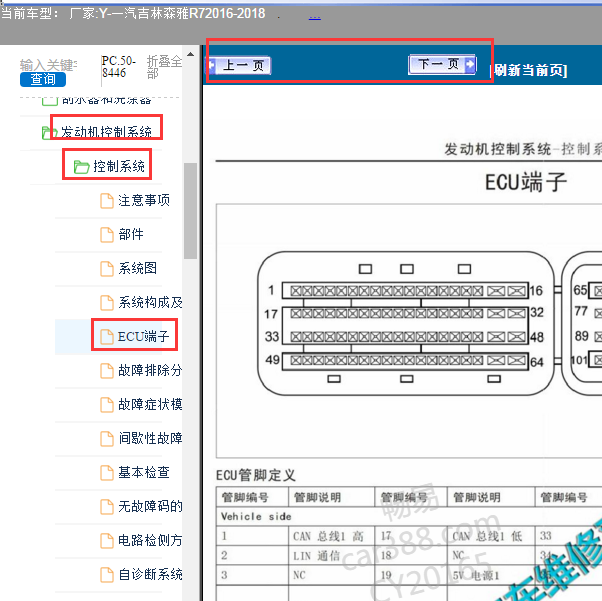
Task: Click the document icon beside 自诊断系统
Action: point(107,575)
